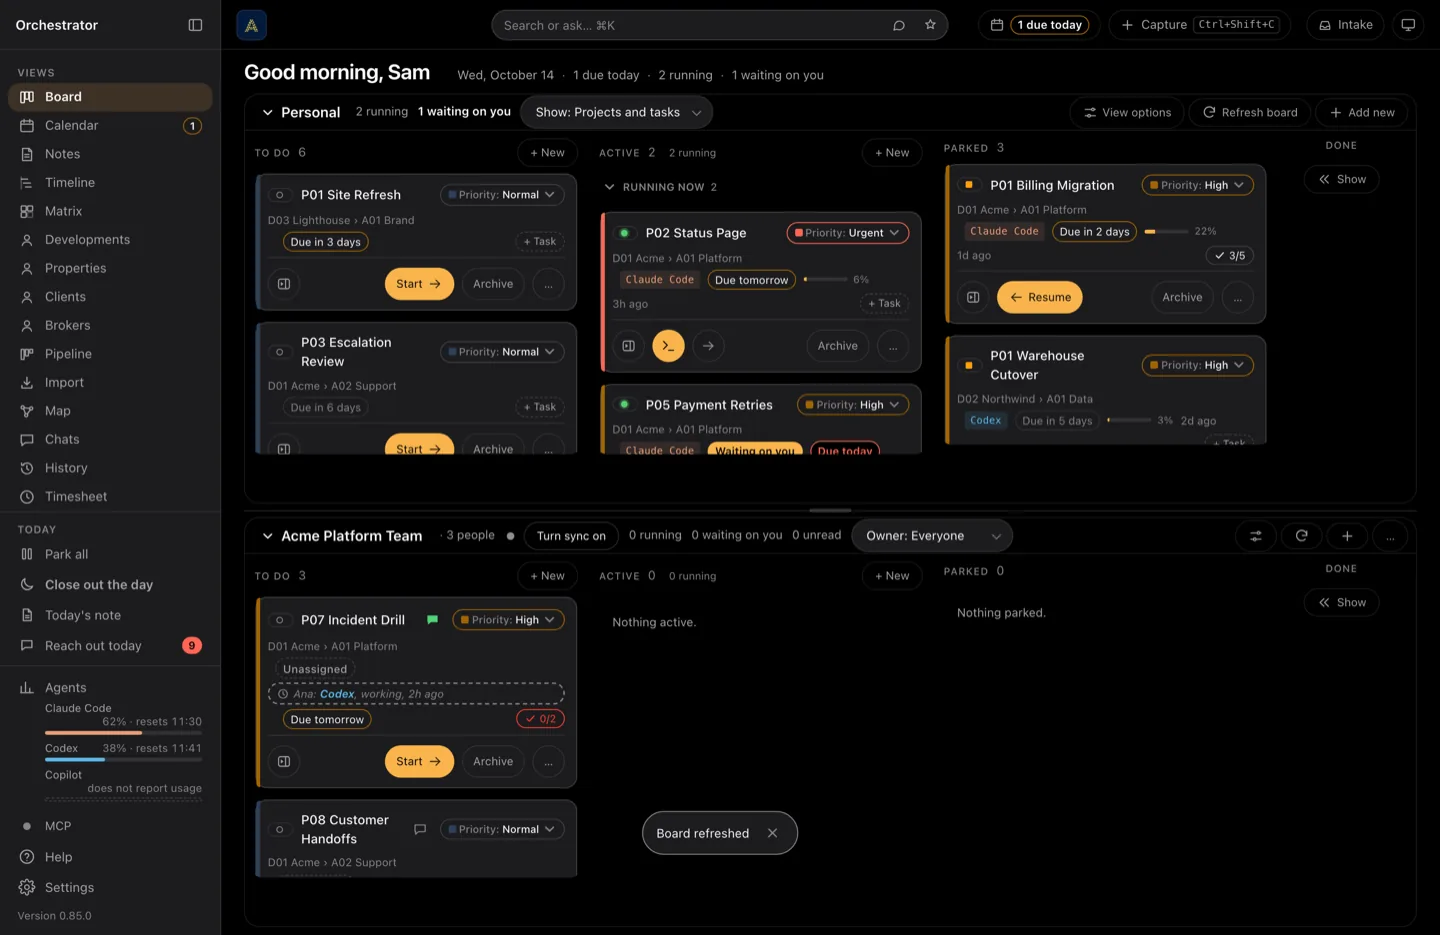Image resolution: width=1440 pixels, height=935 pixels.
Task: Toggle status square on P01 Warehouse Cutover
Action: coord(969,365)
